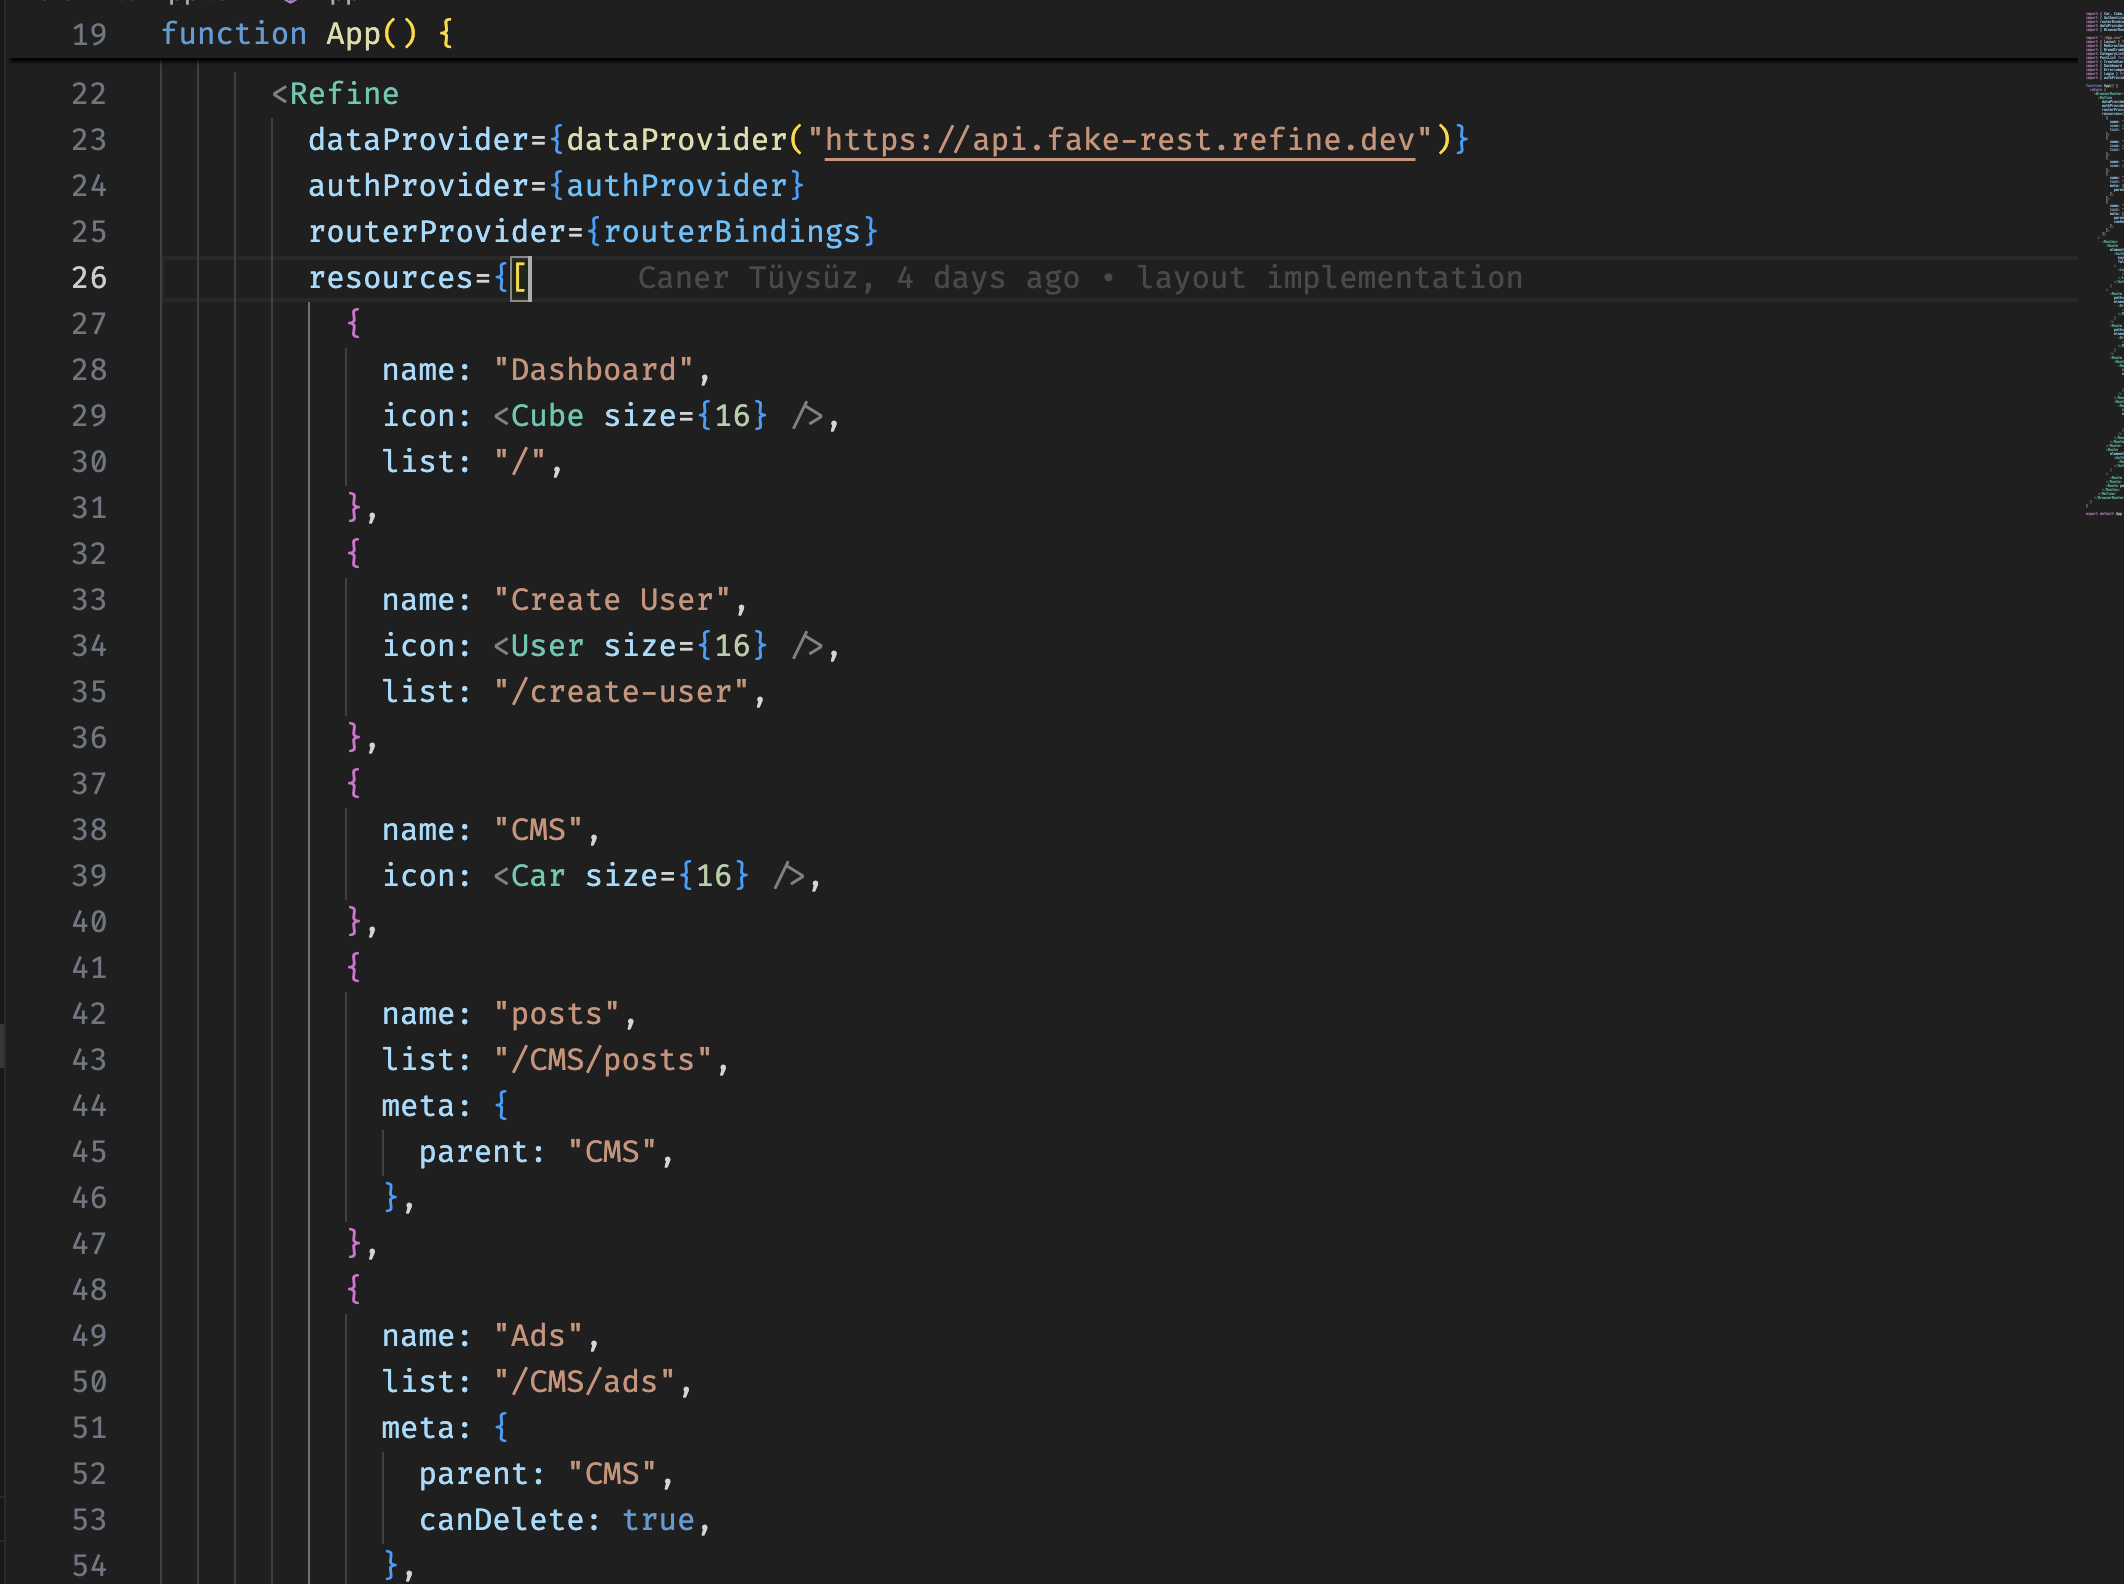Image resolution: width=2124 pixels, height=1584 pixels.
Task: Click the '"Ads"' name string
Action: point(538,1336)
